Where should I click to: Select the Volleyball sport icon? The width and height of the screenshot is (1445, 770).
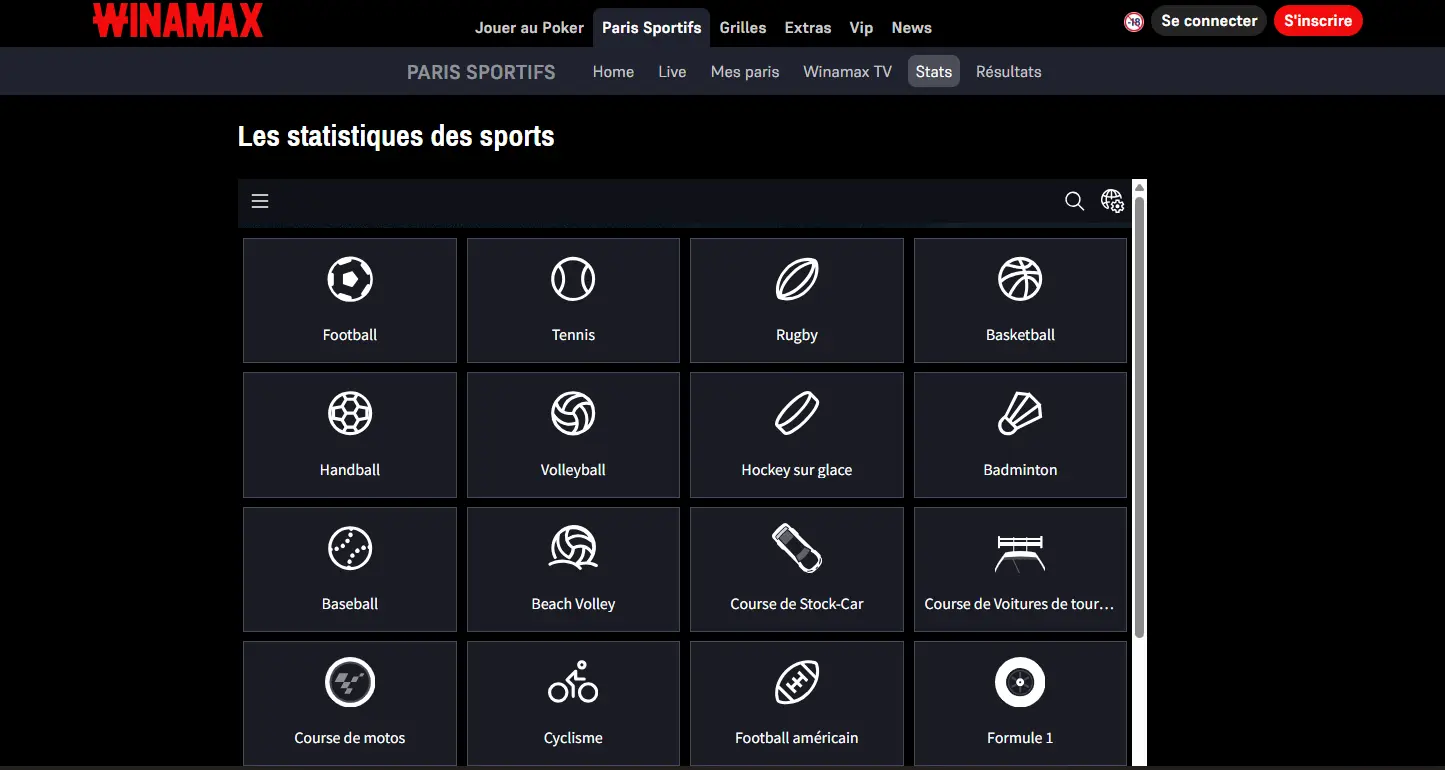coord(572,435)
